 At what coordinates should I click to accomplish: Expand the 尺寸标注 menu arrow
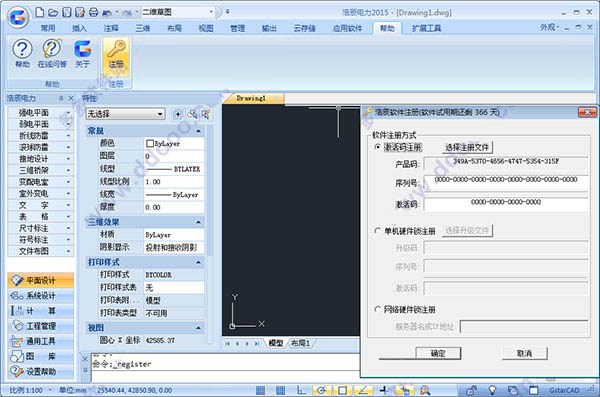(68, 228)
